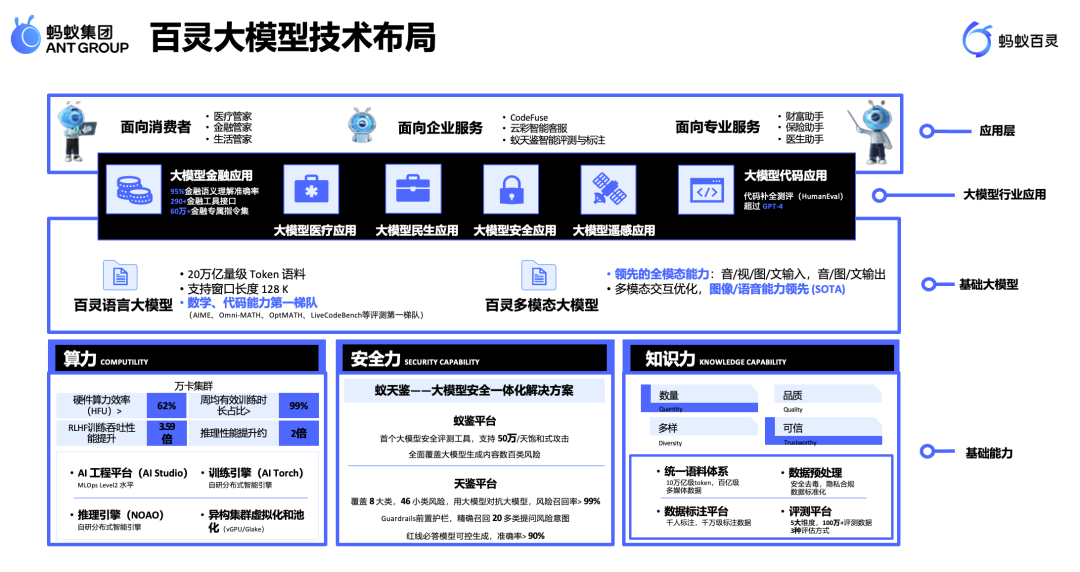Click the 保险助手 bullet
The image size is (1080, 572).
click(x=801, y=127)
